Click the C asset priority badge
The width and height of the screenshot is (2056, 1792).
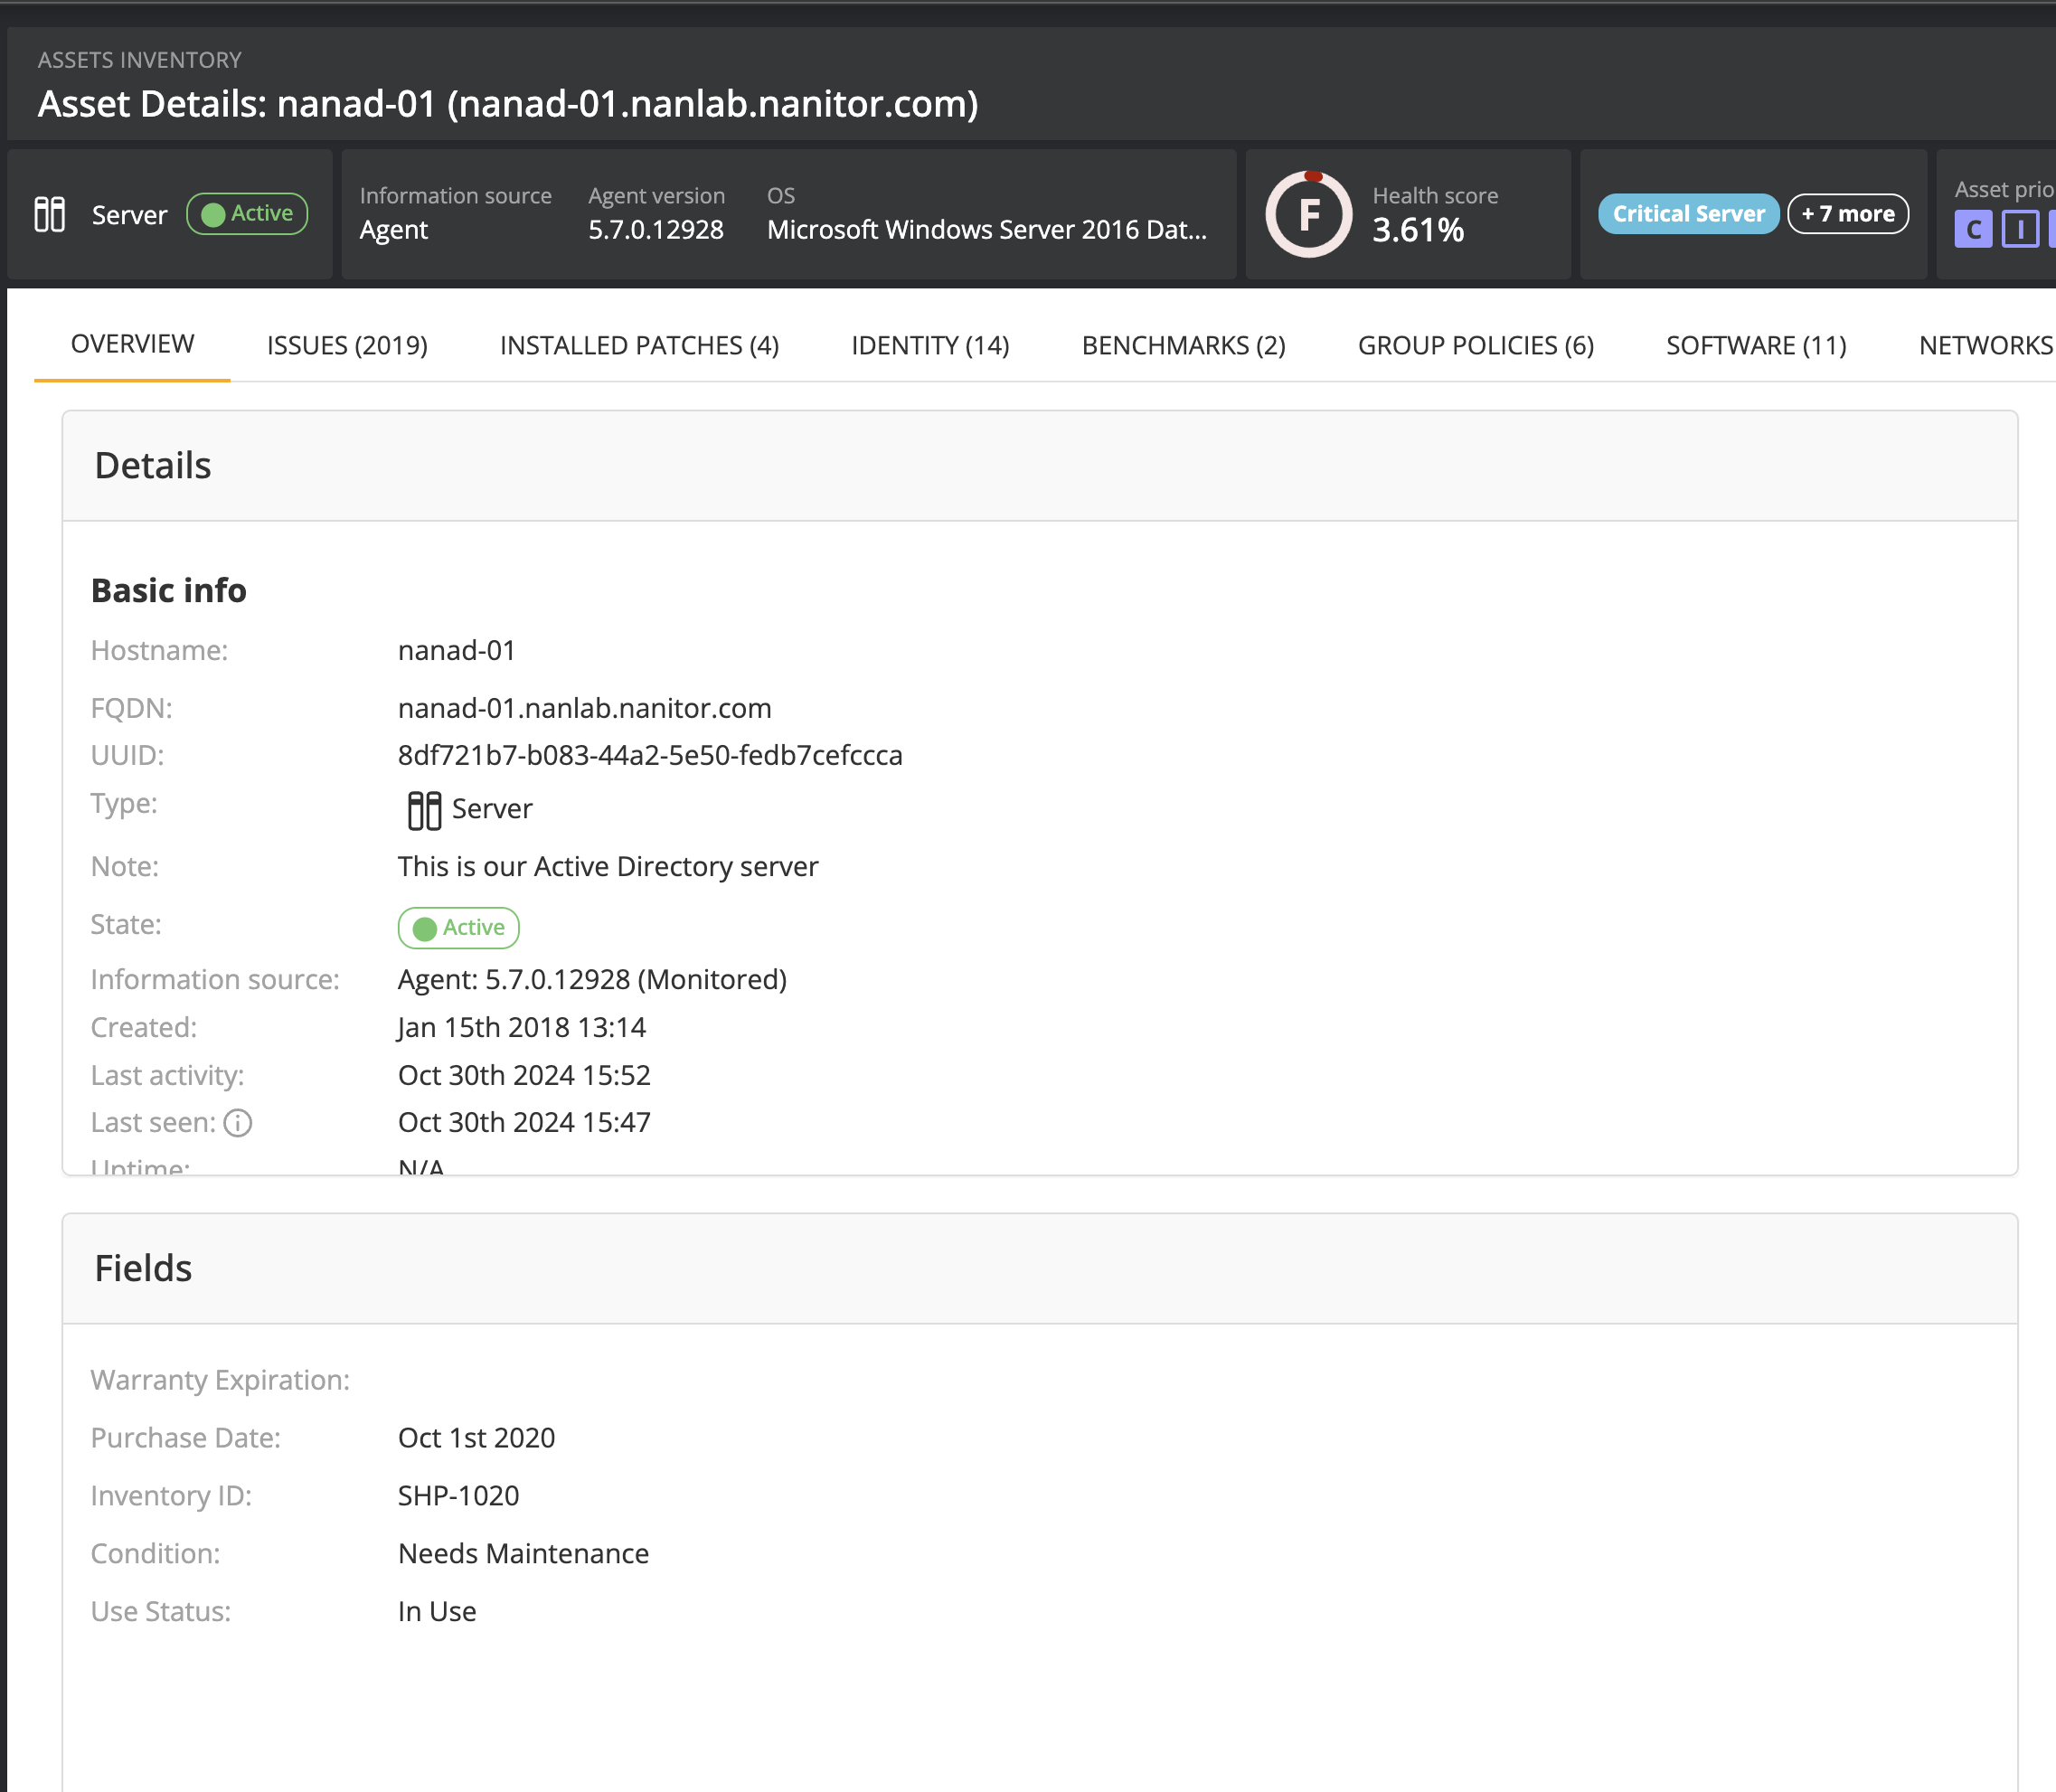(x=1972, y=230)
